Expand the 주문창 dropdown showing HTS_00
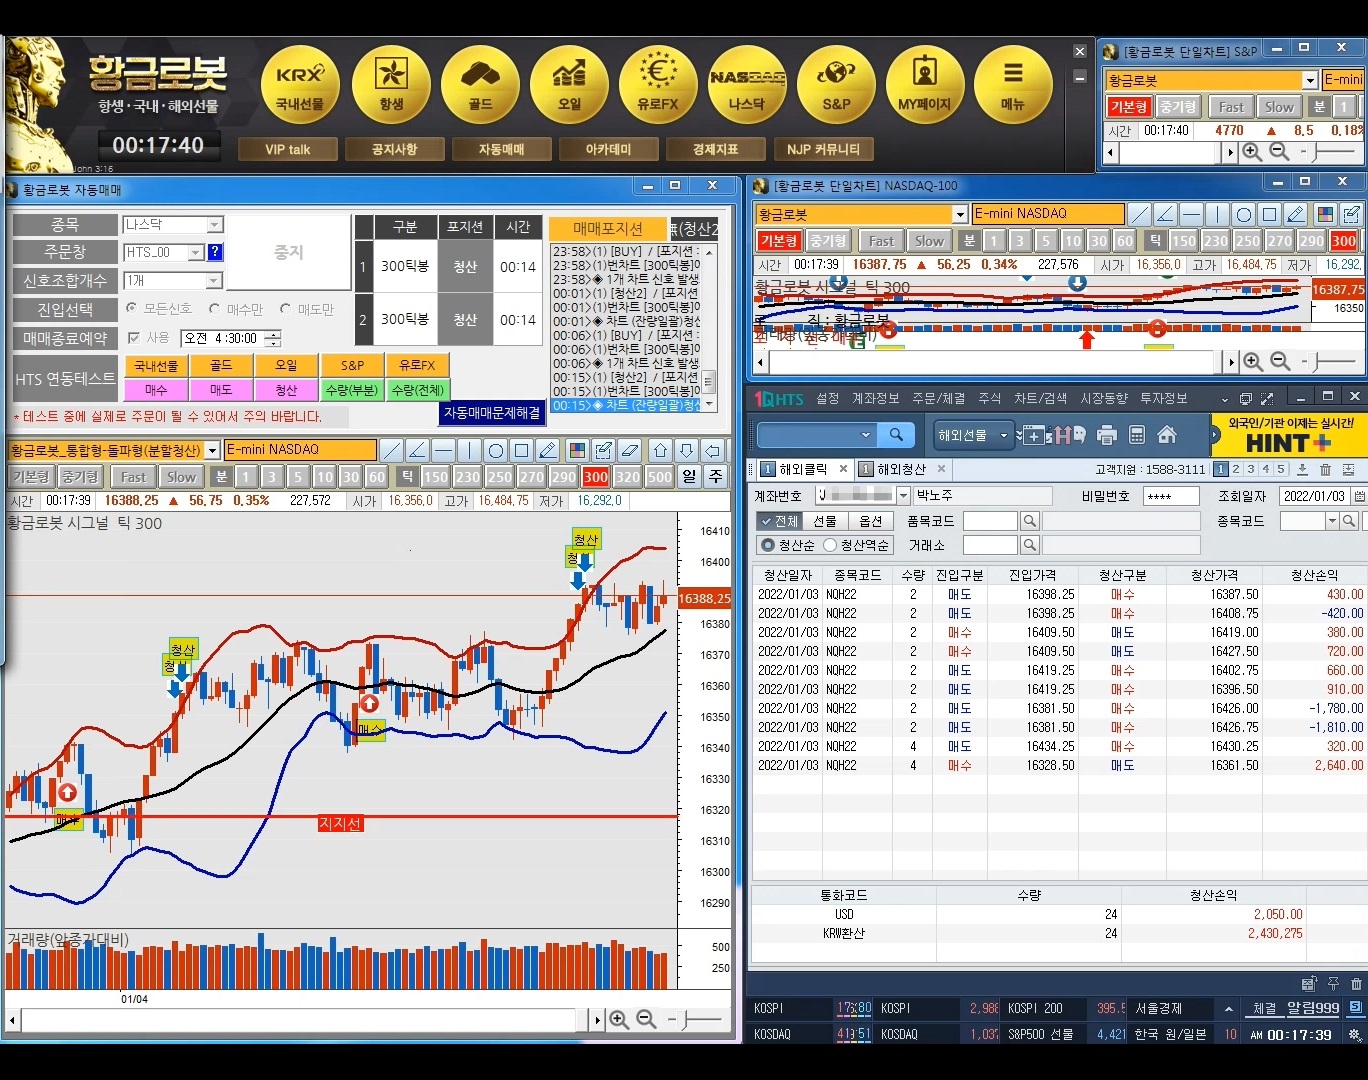1368x1080 pixels. pos(196,253)
